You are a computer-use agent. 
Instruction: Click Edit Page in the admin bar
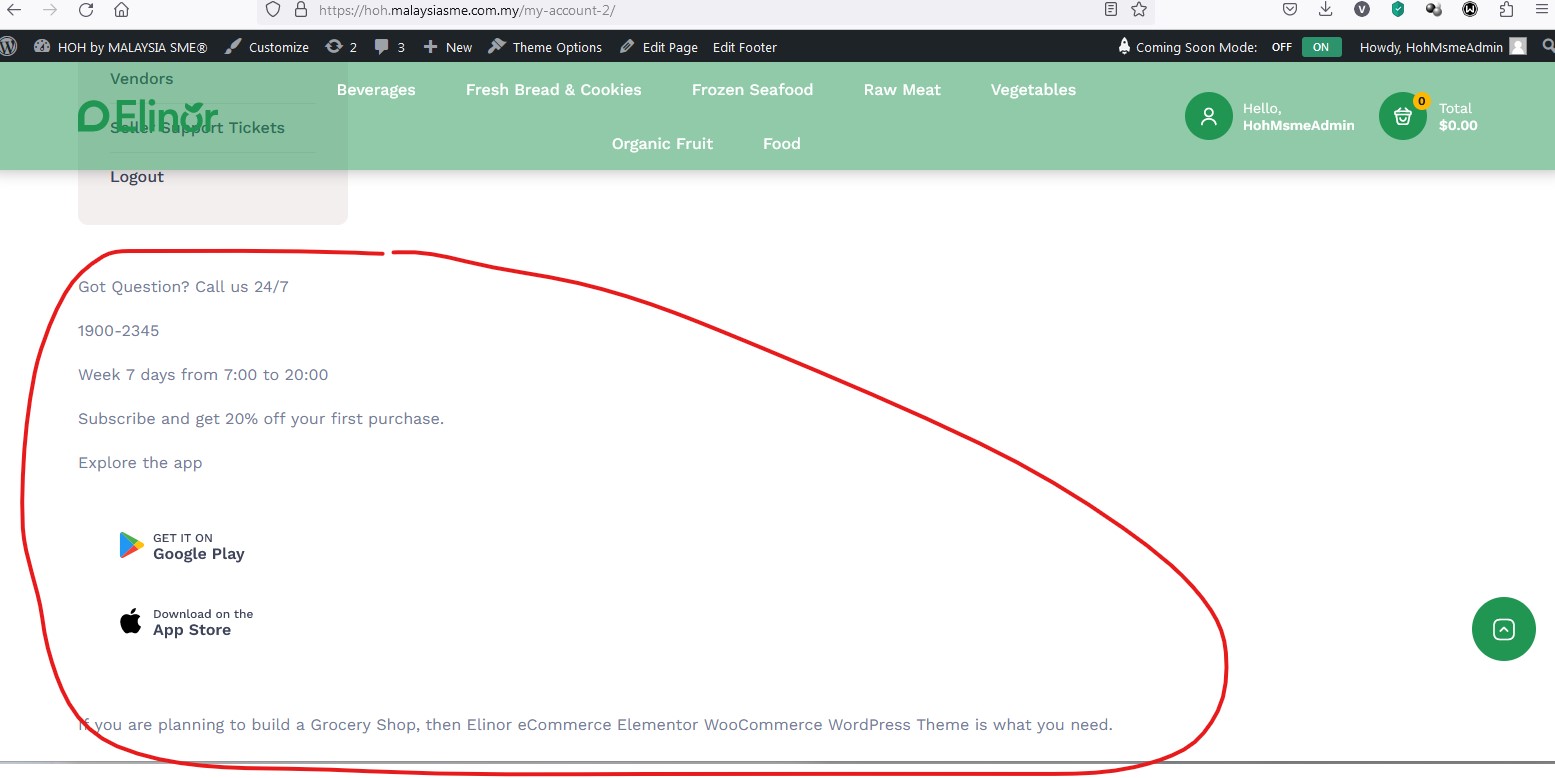click(659, 47)
